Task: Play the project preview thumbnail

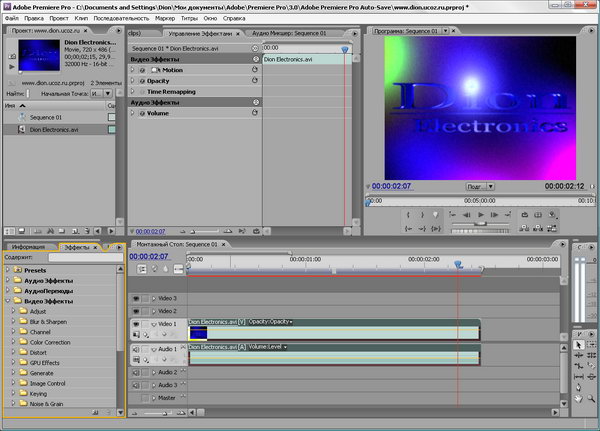Action: click(12, 67)
